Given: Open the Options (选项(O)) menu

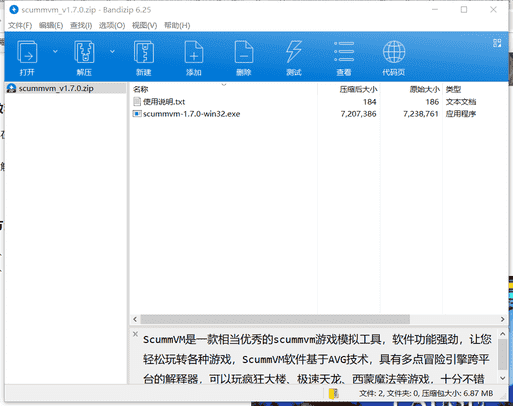Looking at the screenshot, I should pyautogui.click(x=112, y=25).
